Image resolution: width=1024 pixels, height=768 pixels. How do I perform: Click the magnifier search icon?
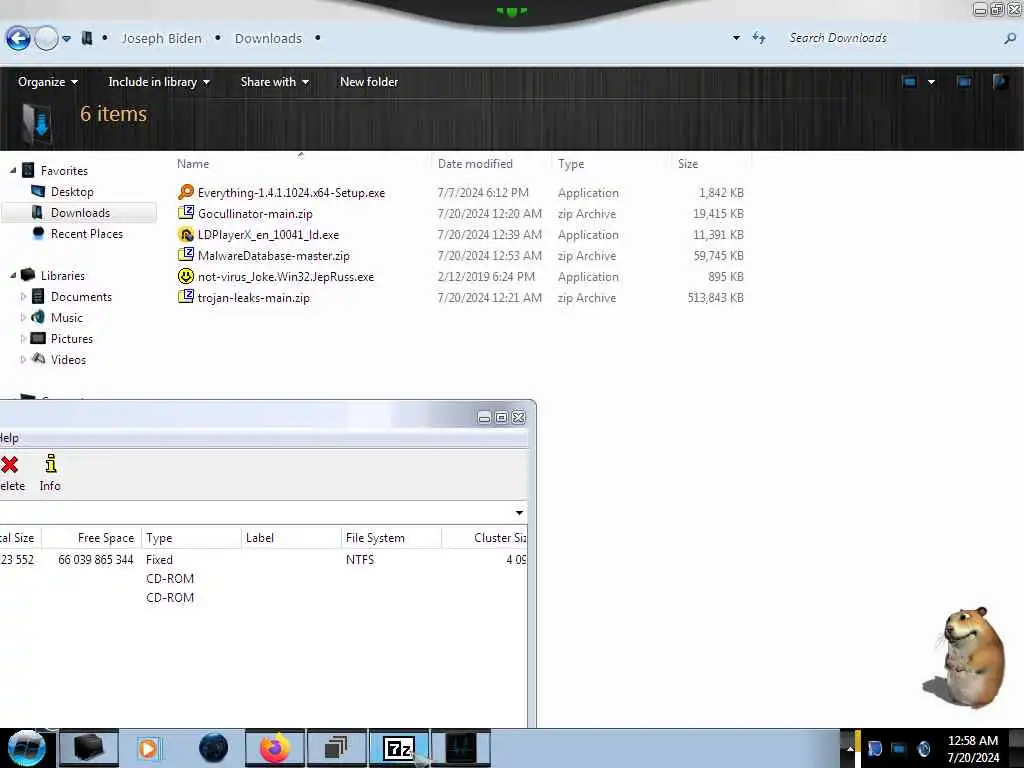pyautogui.click(x=1010, y=39)
